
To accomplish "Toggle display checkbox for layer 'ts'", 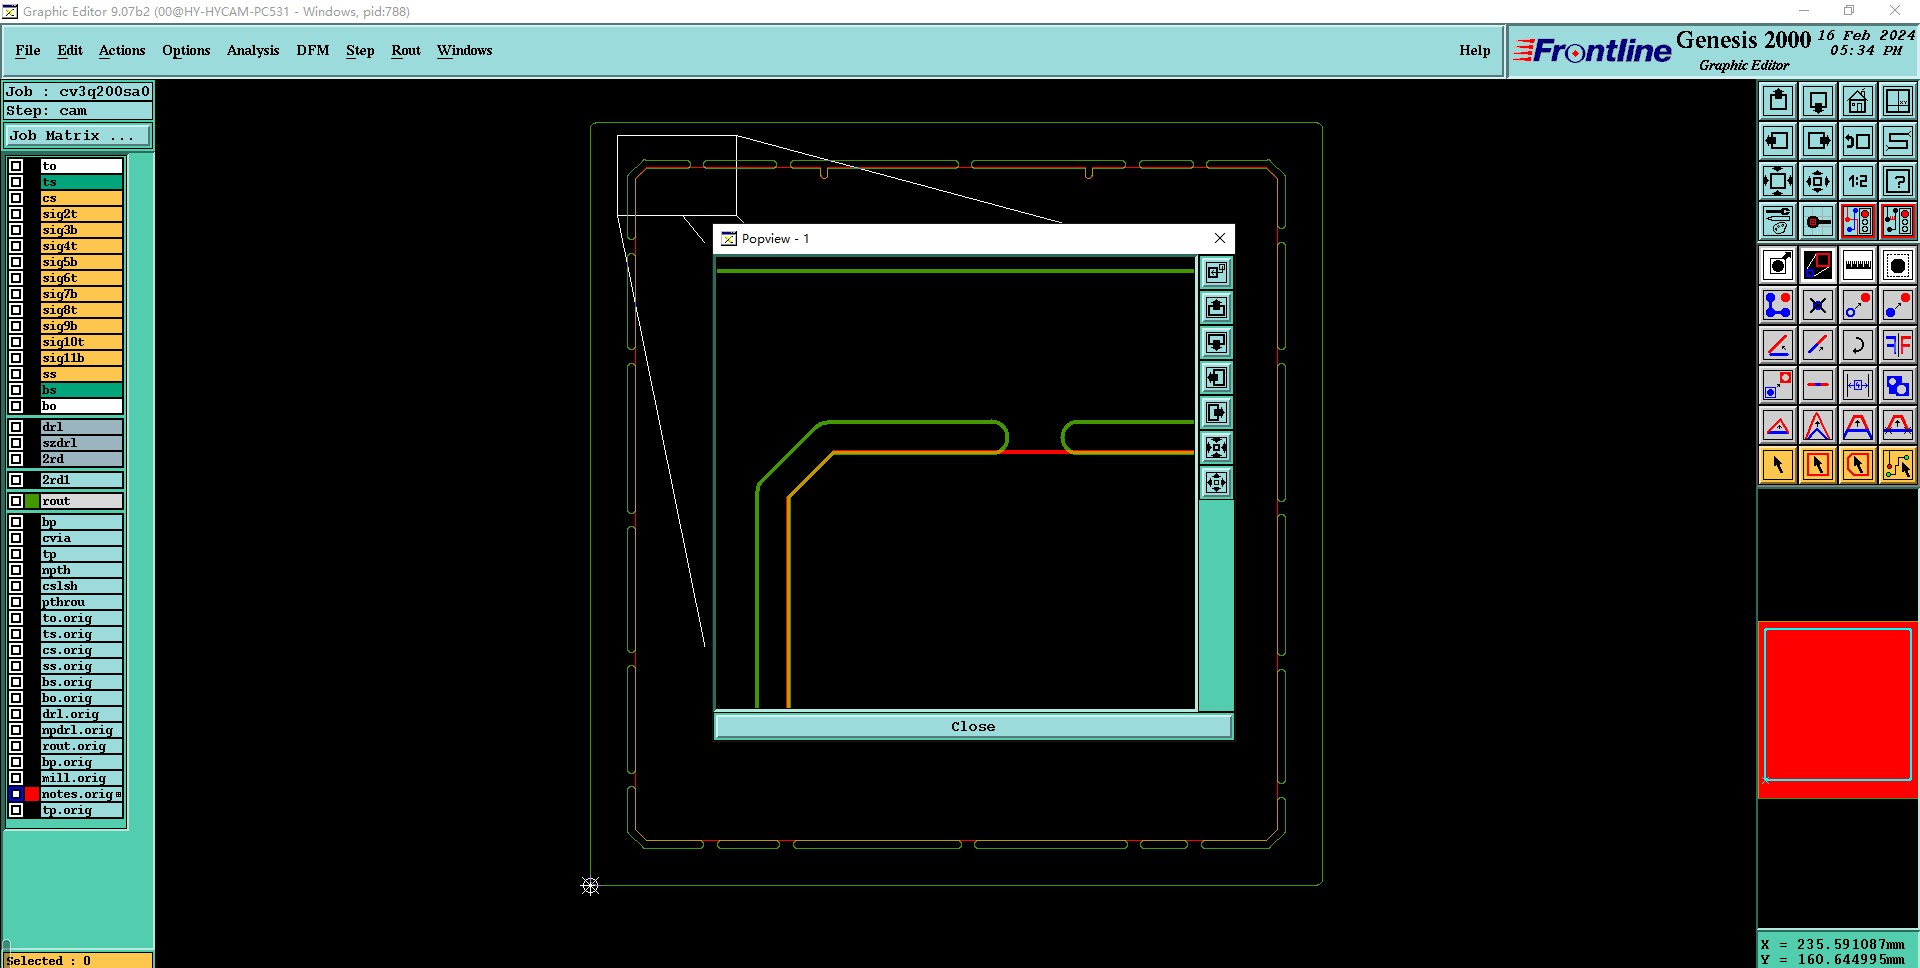I will point(16,182).
